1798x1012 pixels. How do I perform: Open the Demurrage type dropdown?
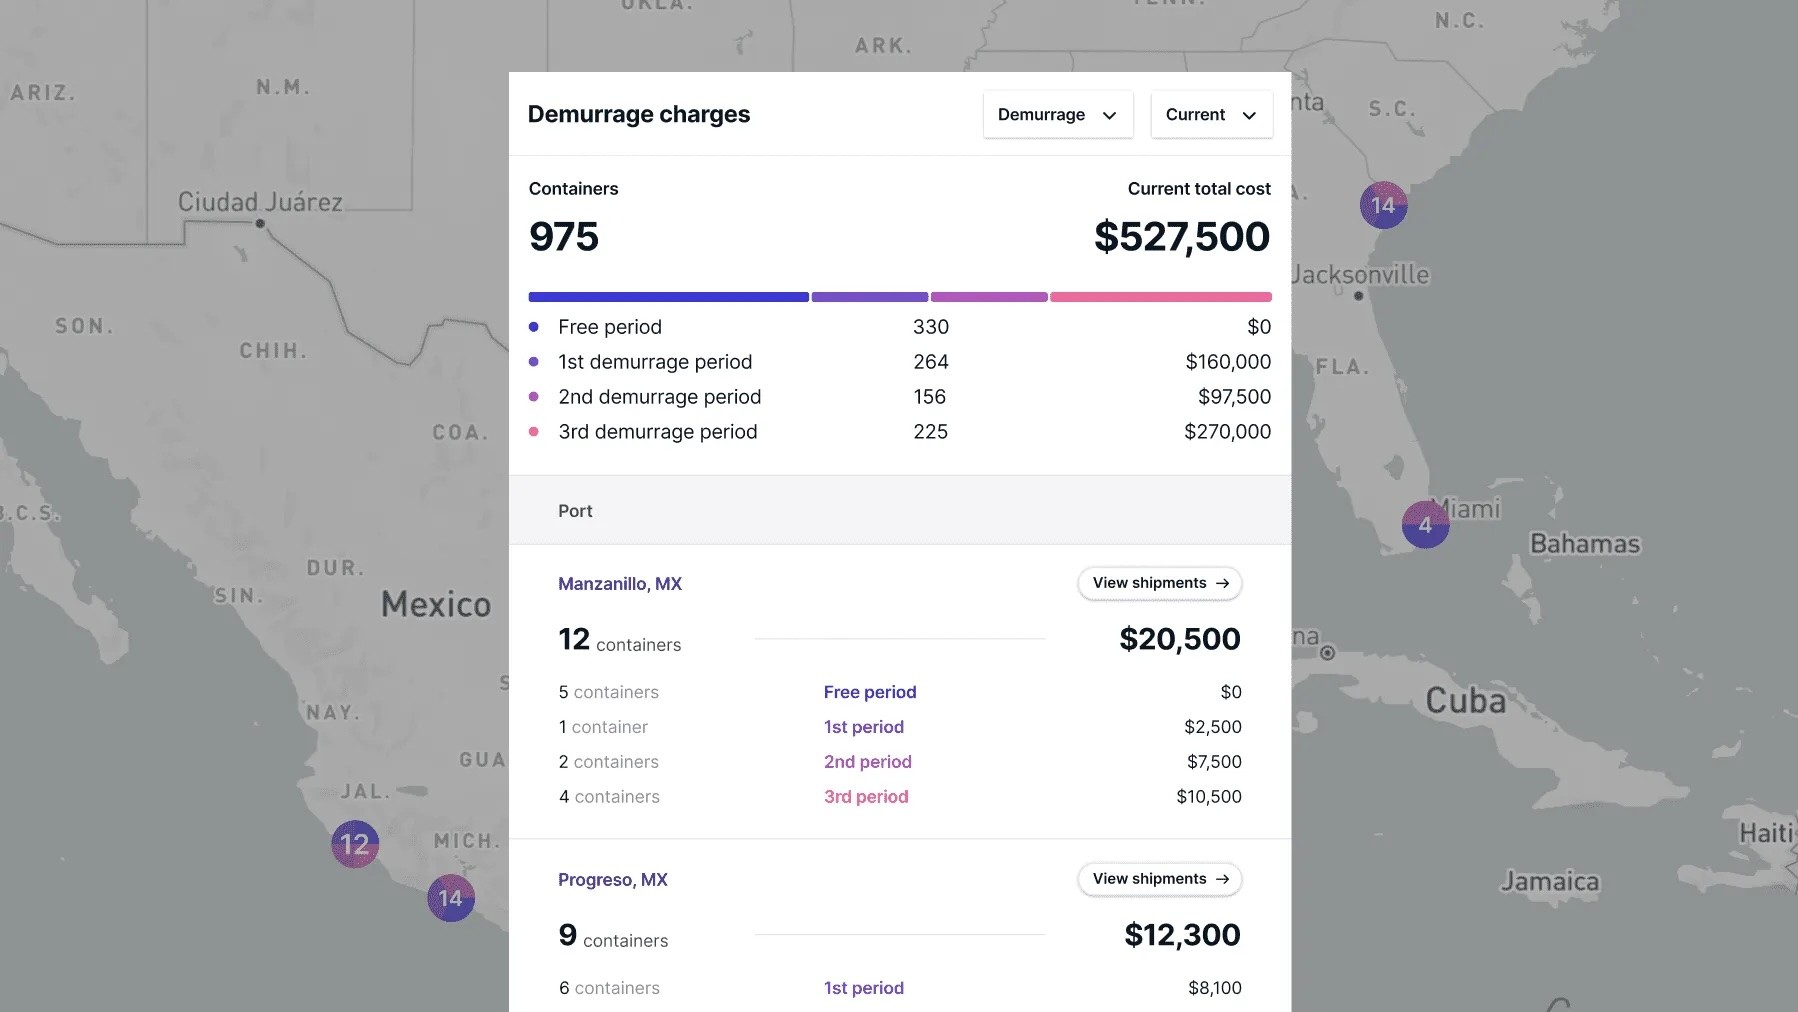click(1057, 115)
